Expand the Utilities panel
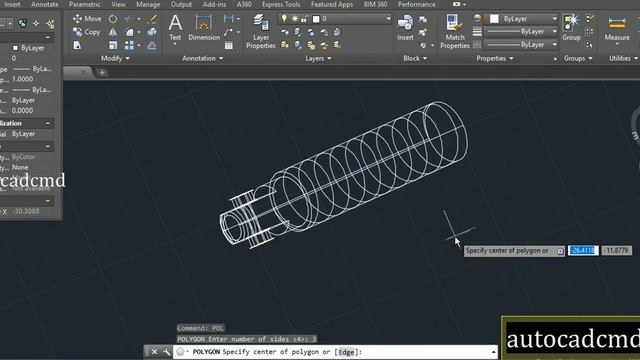Viewport: 640px width, 360px height. pos(623,58)
